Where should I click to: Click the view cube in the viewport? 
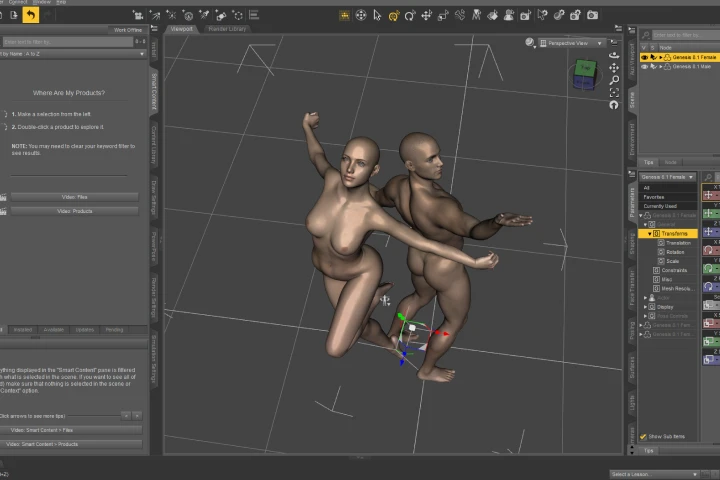[585, 75]
